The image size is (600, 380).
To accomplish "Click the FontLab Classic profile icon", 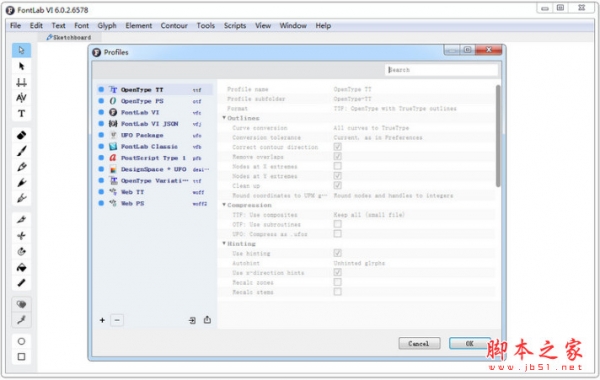I will coord(113,147).
